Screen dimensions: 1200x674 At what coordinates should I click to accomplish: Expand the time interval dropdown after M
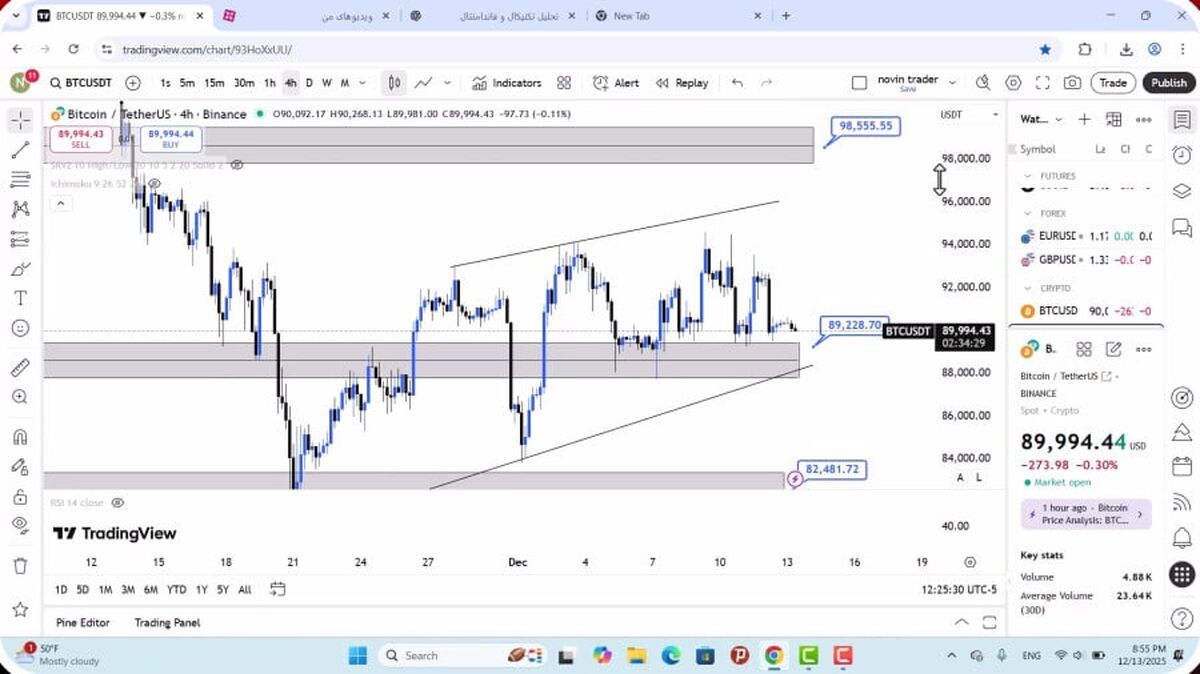[362, 83]
